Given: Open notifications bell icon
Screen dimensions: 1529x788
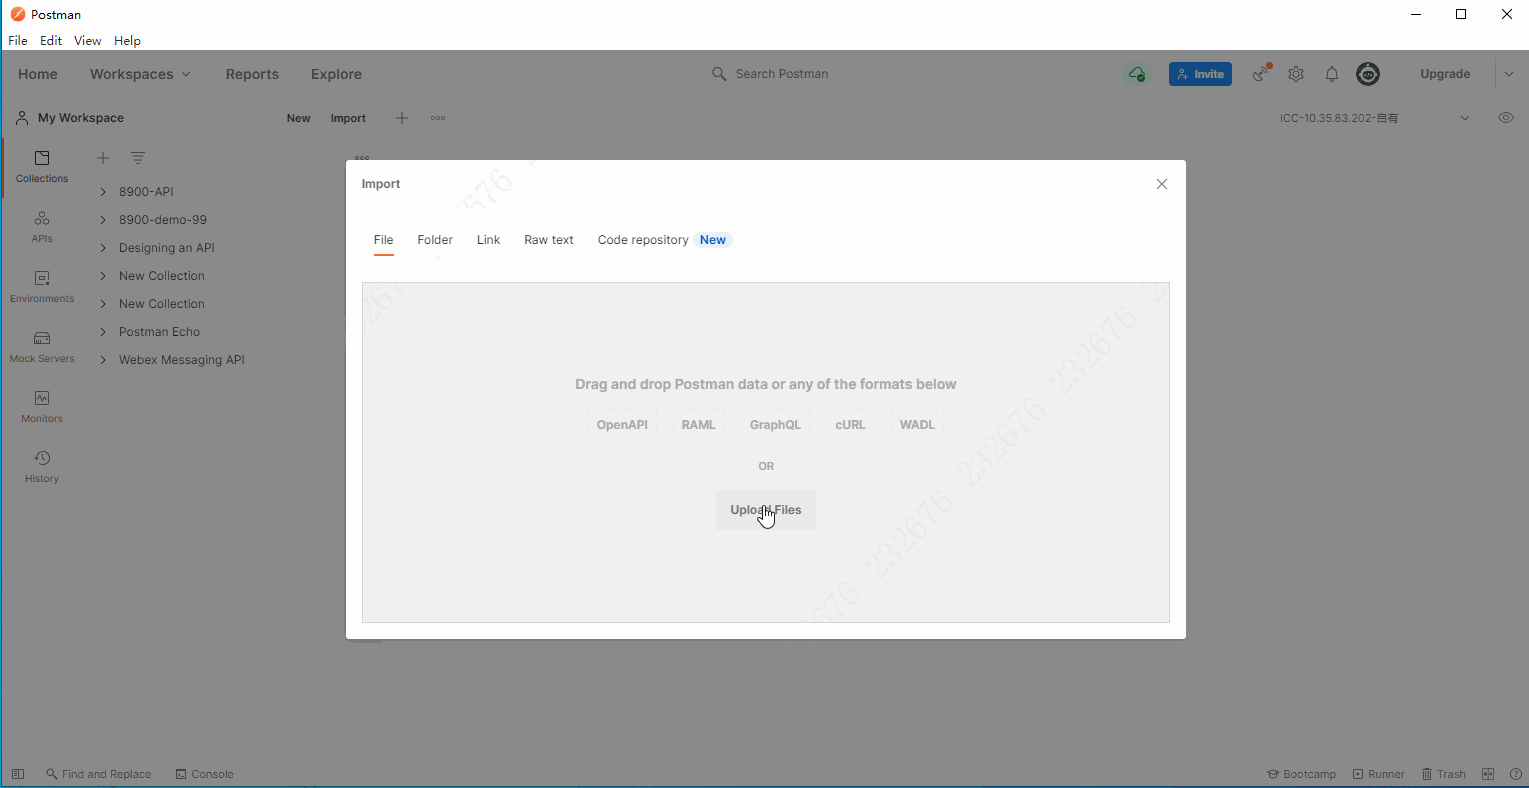Looking at the screenshot, I should (x=1332, y=74).
